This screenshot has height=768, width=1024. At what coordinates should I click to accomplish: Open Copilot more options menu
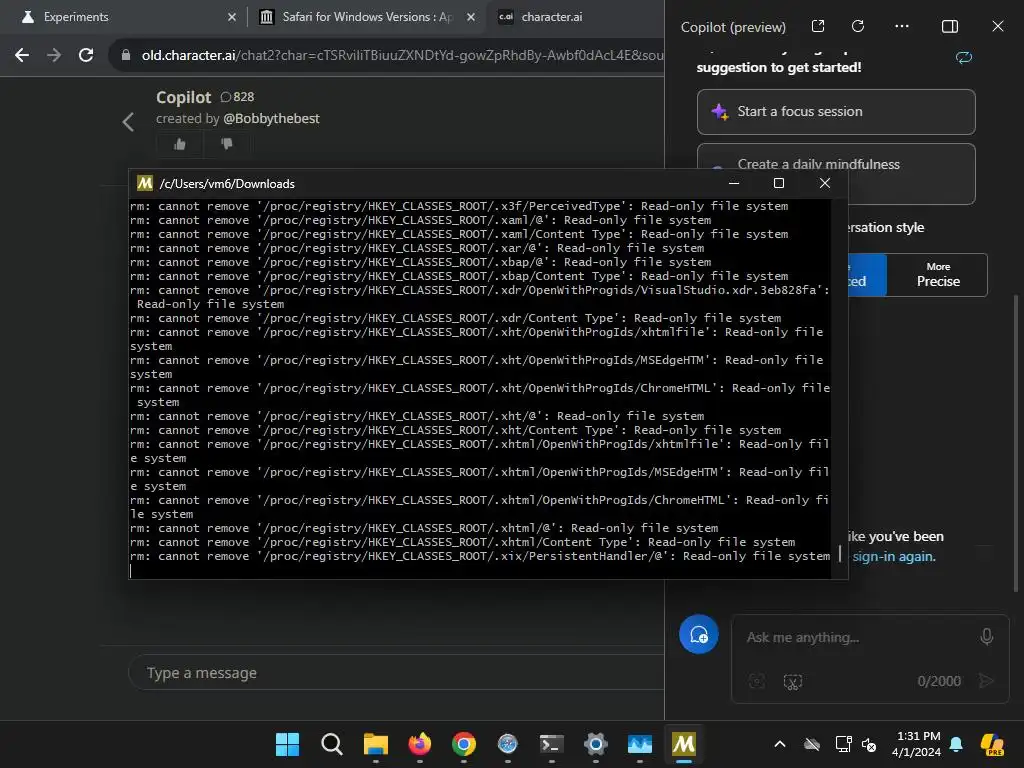[902, 26]
